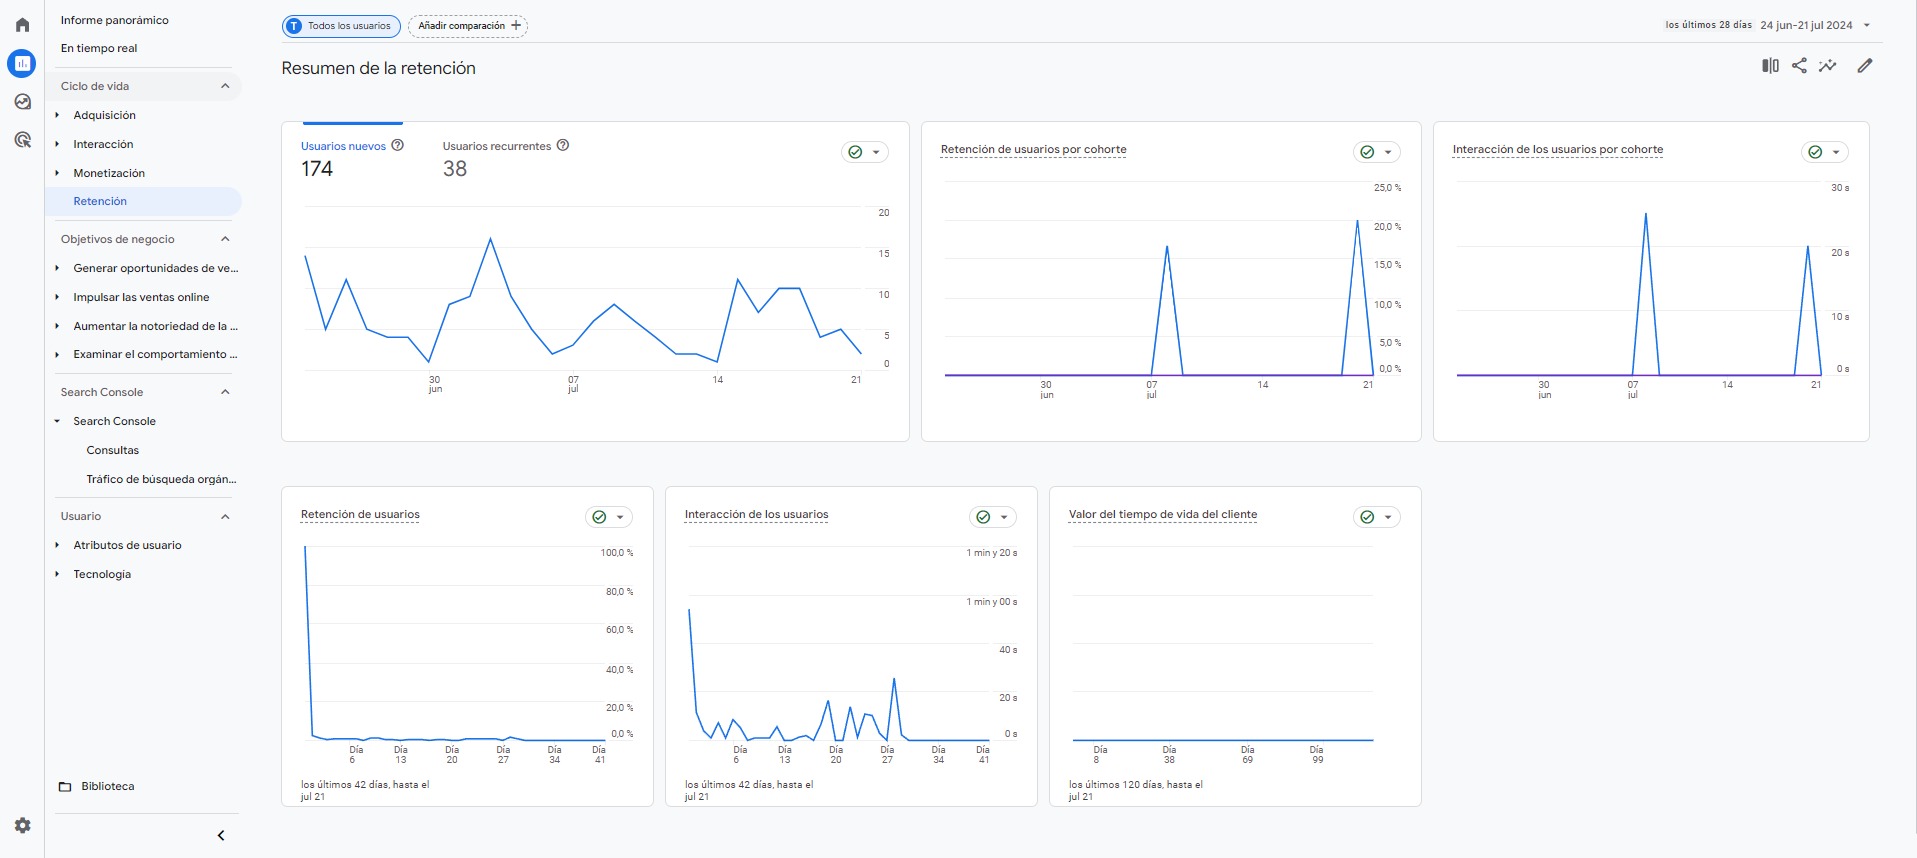
Task: Click the pencil icon to customize report
Action: tap(1864, 66)
